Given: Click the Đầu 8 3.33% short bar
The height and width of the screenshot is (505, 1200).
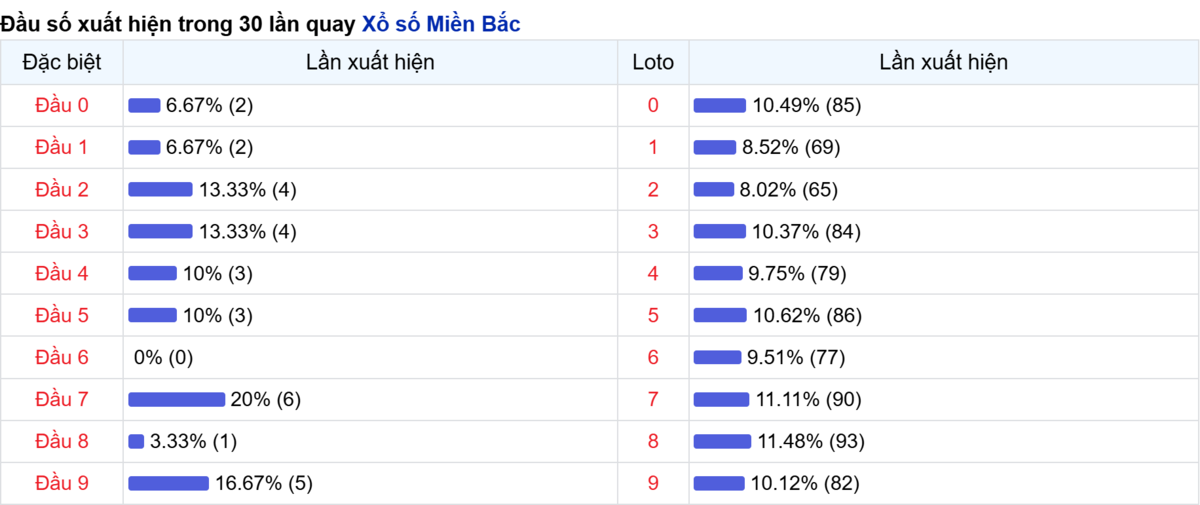Looking at the screenshot, I should [136, 442].
